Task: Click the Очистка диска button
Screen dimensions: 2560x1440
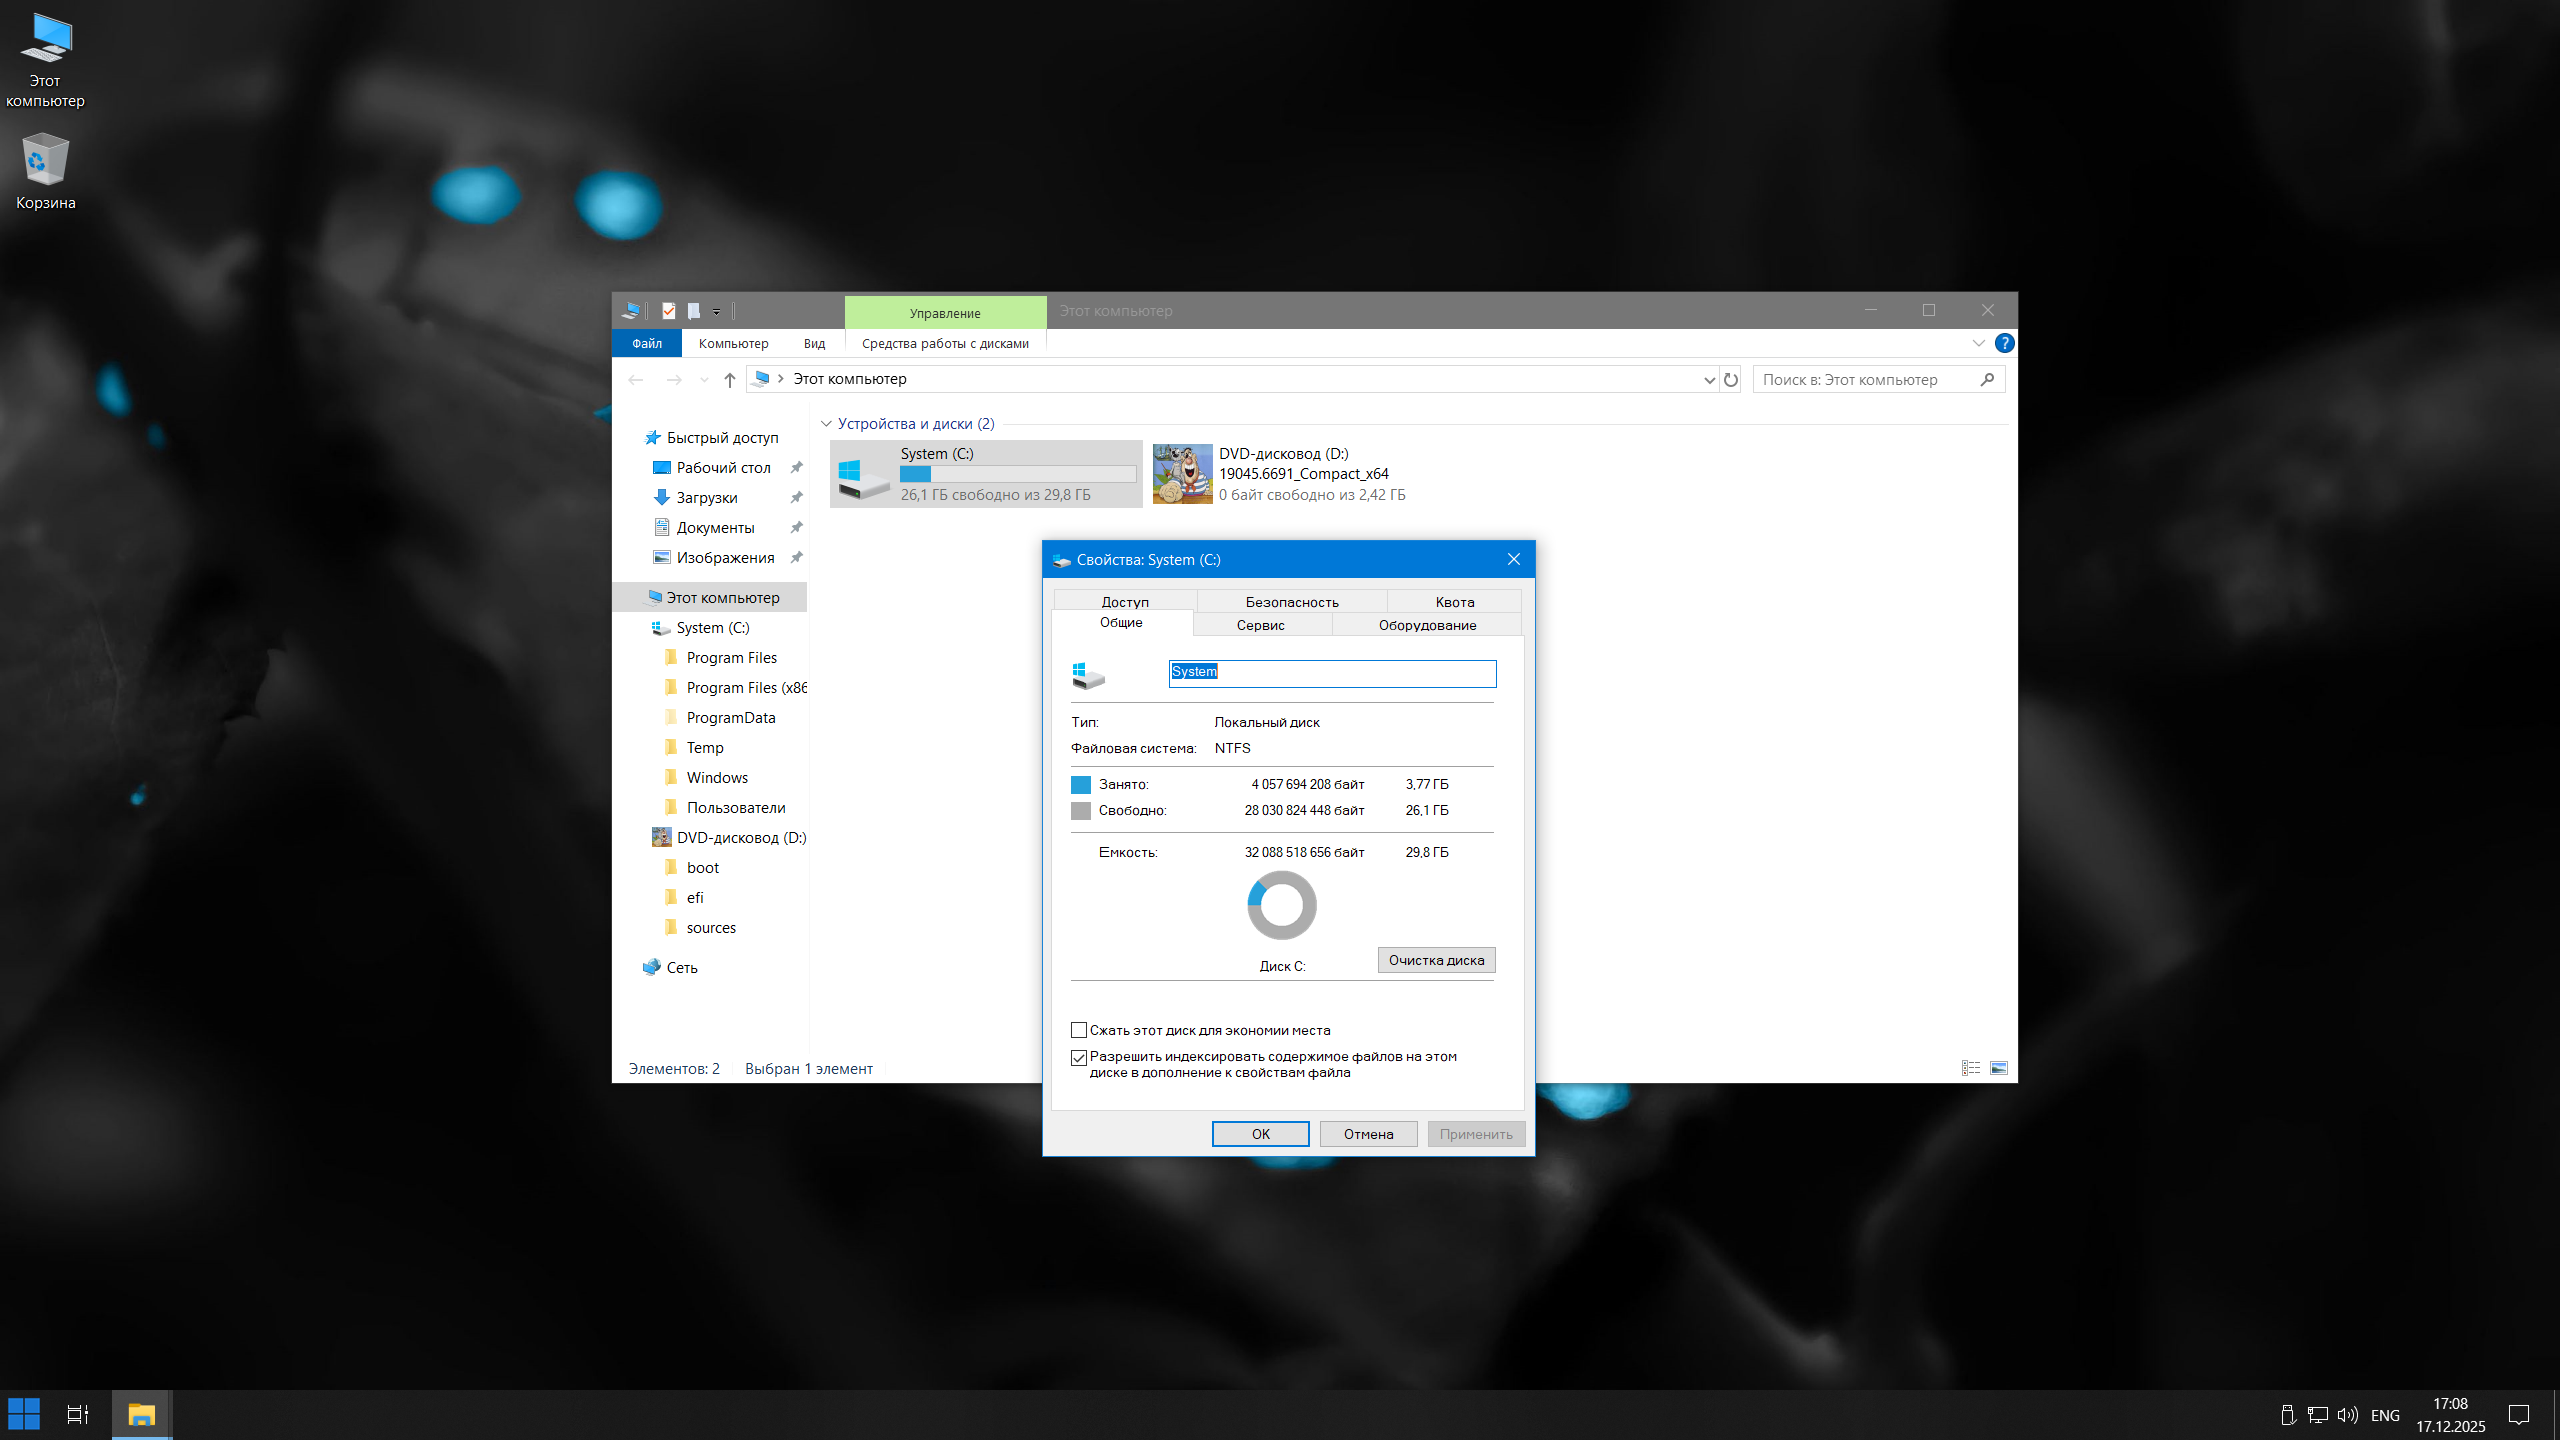Action: pos(1436,960)
